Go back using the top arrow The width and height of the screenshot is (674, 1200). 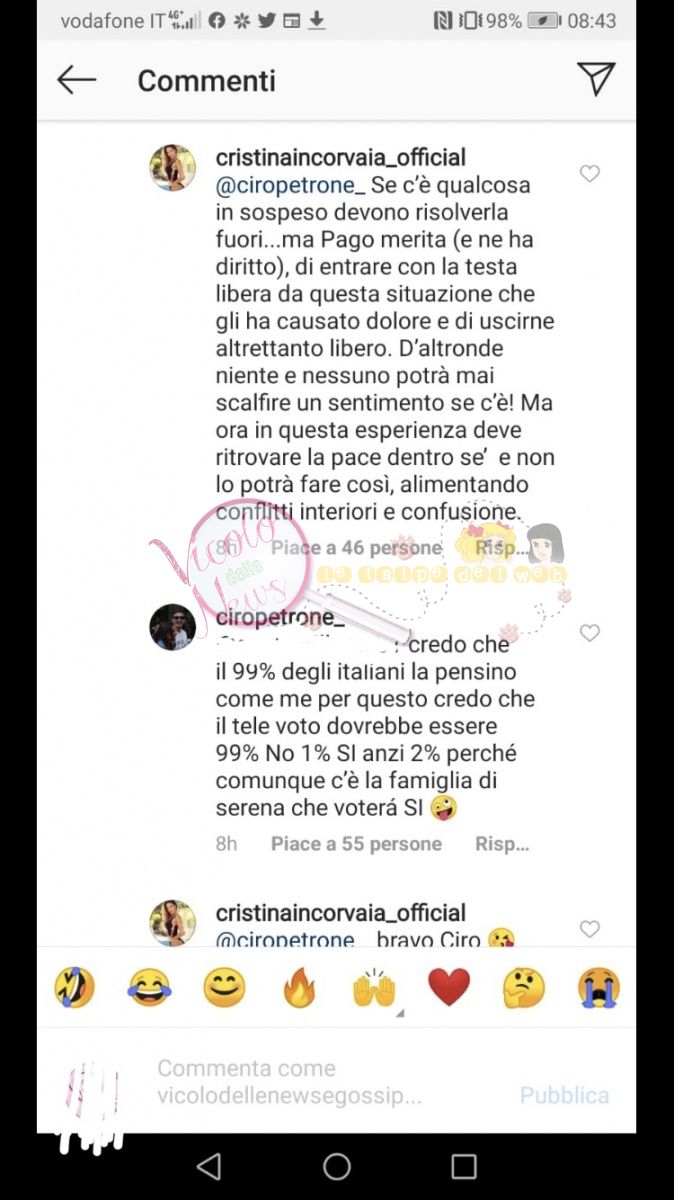(76, 80)
